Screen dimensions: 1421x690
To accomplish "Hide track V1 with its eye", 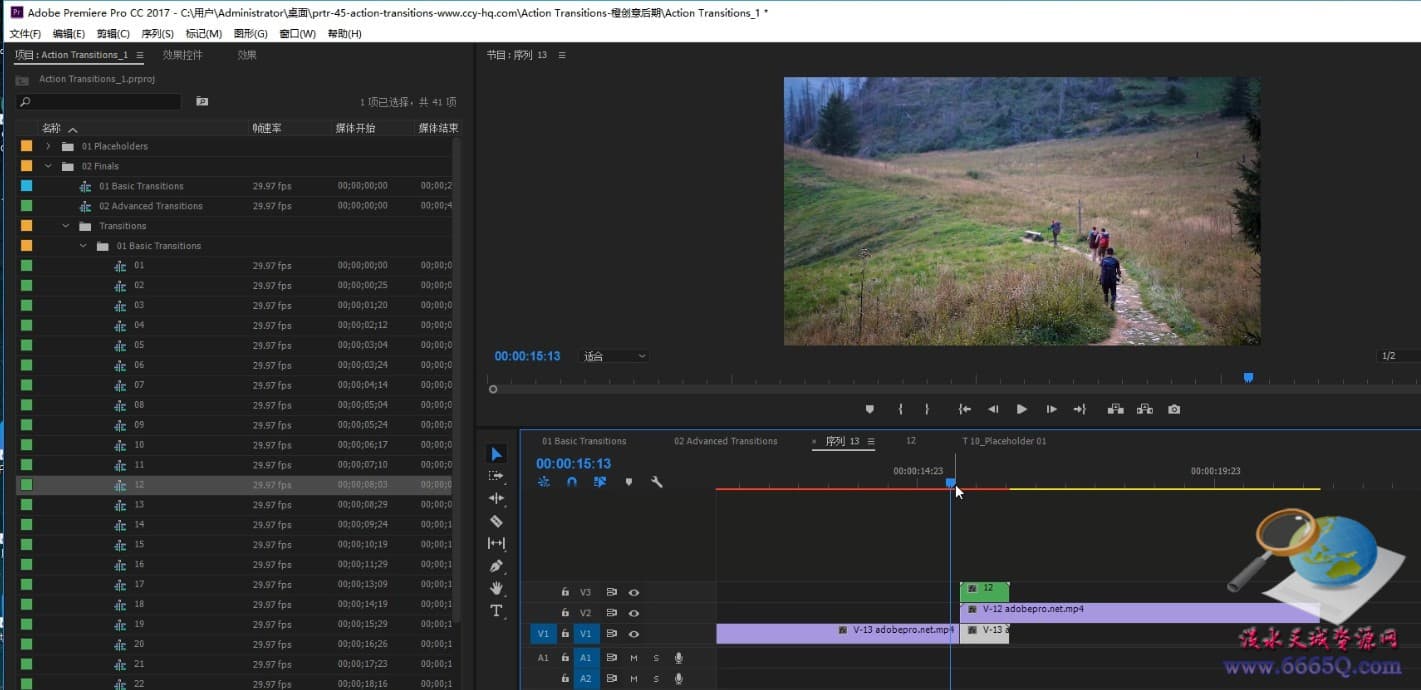I will click(634, 634).
